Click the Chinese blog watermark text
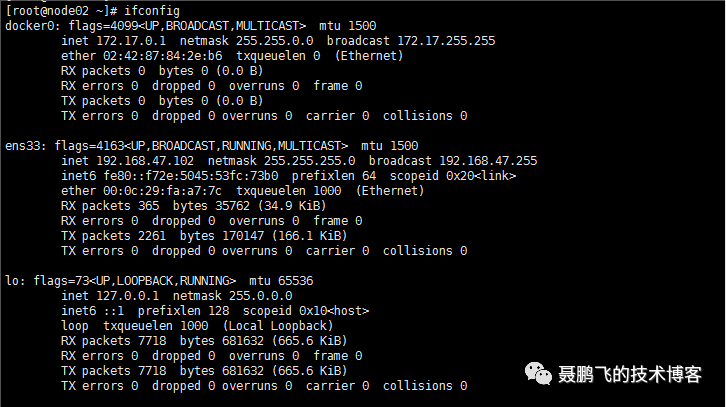The width and height of the screenshot is (726, 407). click(630, 374)
